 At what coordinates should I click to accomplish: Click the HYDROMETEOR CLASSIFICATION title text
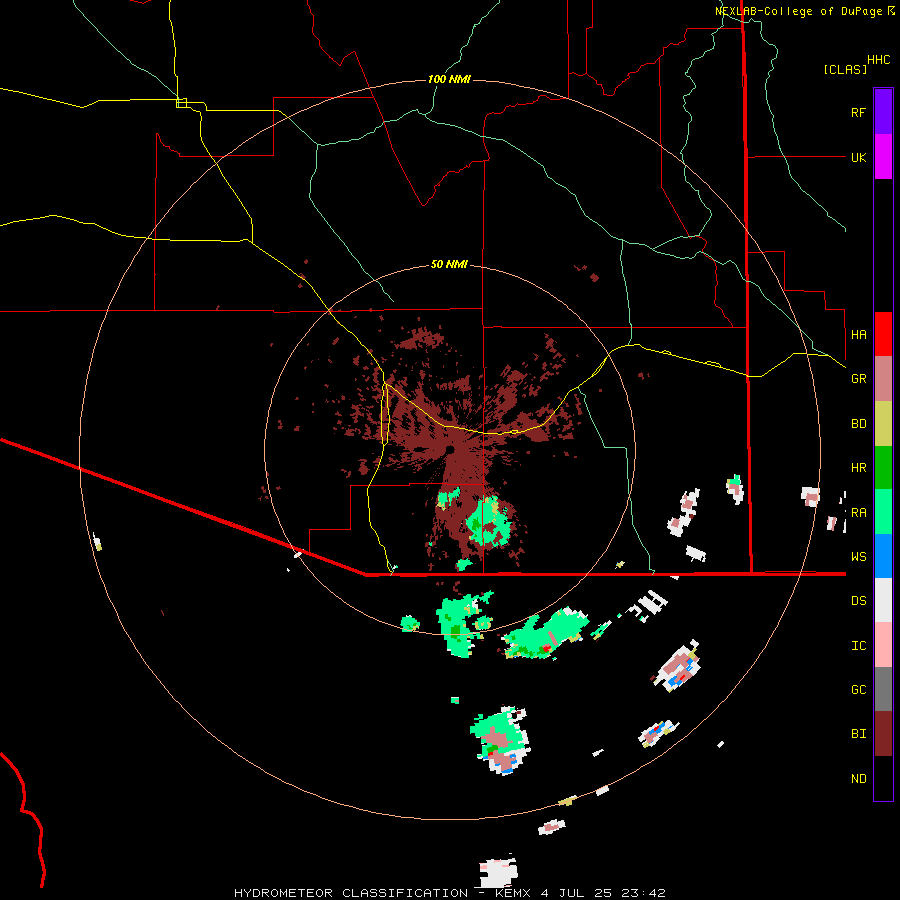click(351, 893)
